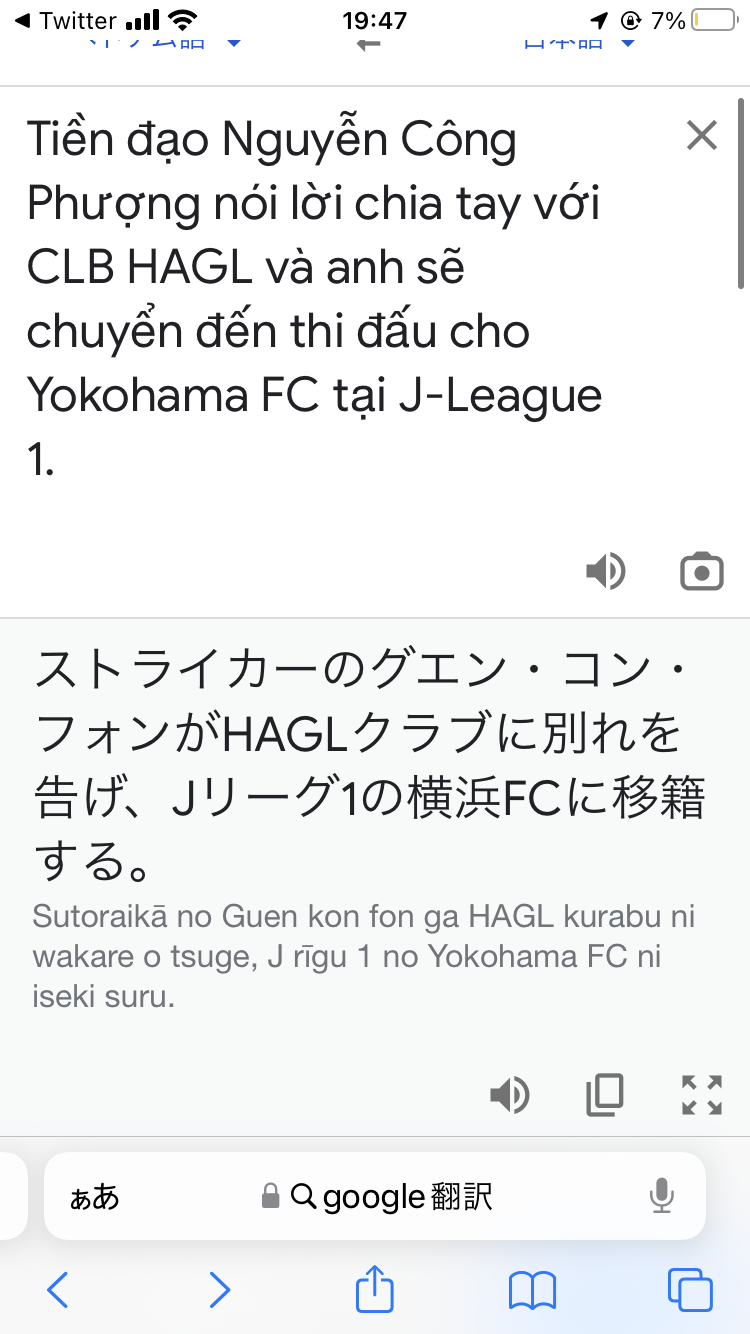The width and height of the screenshot is (750, 1334).
Task: Return to Twitter app via status bar
Action: (x=66, y=20)
